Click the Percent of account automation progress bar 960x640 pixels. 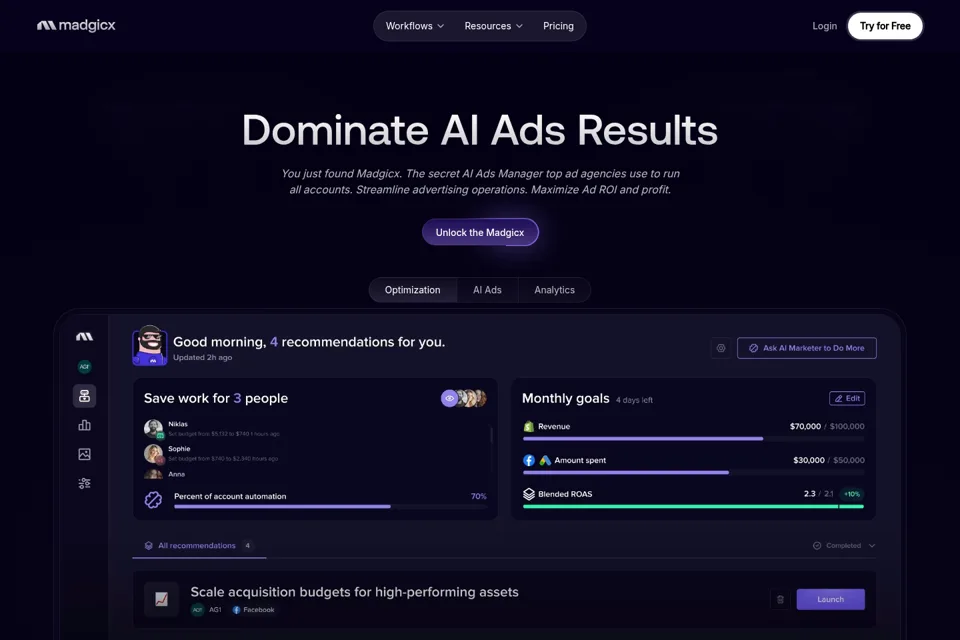pos(330,506)
